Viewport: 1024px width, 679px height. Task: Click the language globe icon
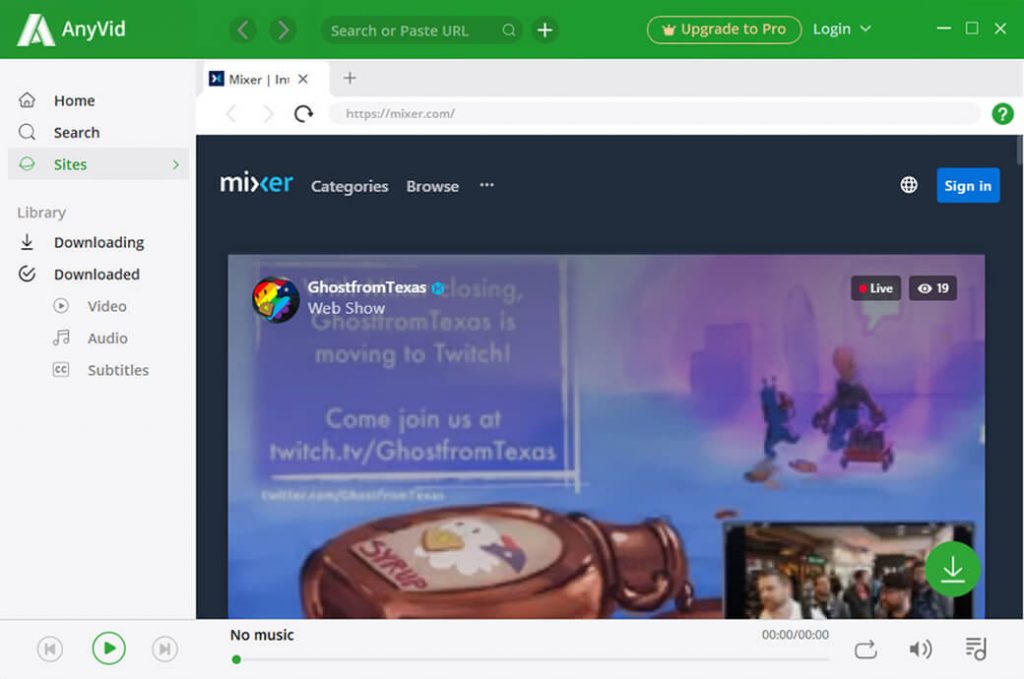909,185
